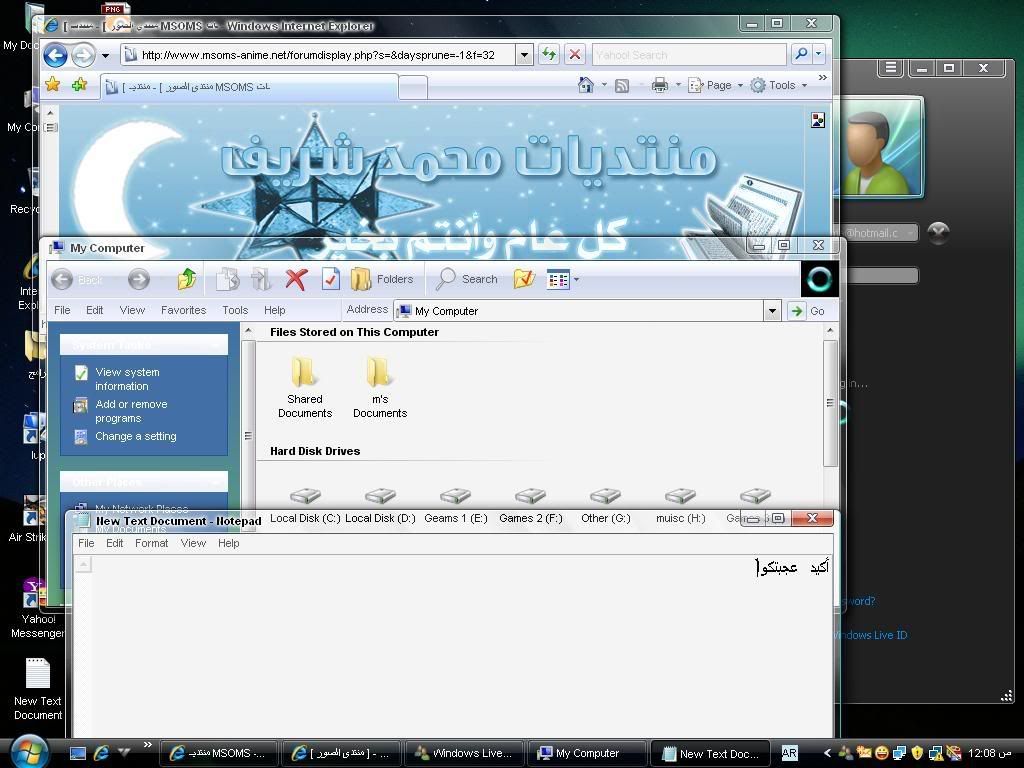Expand the IE address bar URL dropdown
This screenshot has width=1024, height=768.
(x=524, y=55)
